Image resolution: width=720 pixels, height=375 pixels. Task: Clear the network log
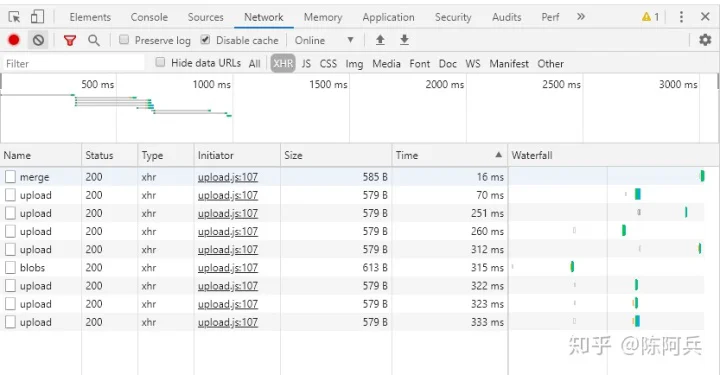pyautogui.click(x=39, y=40)
